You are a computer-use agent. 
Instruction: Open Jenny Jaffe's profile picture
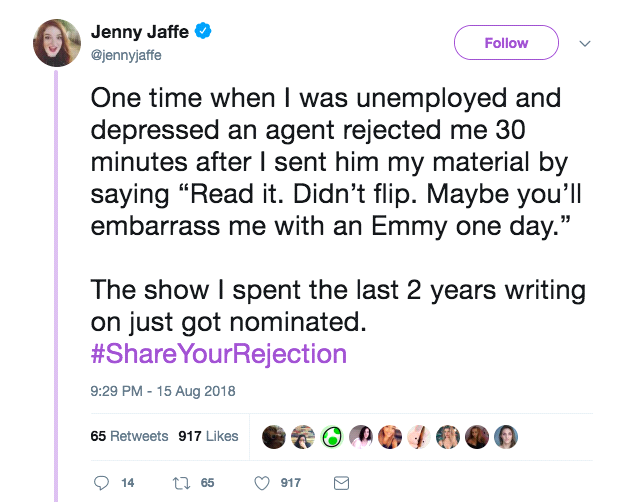56,43
